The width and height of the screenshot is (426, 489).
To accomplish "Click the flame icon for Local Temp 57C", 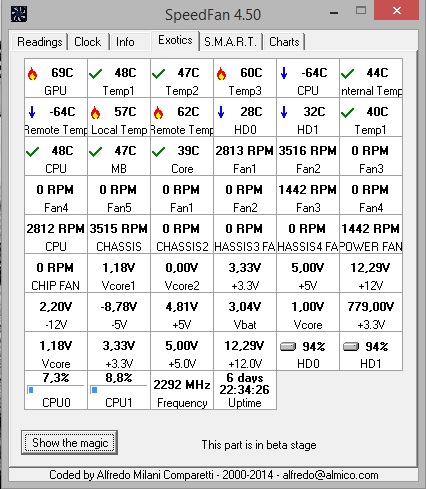I will click(95, 113).
